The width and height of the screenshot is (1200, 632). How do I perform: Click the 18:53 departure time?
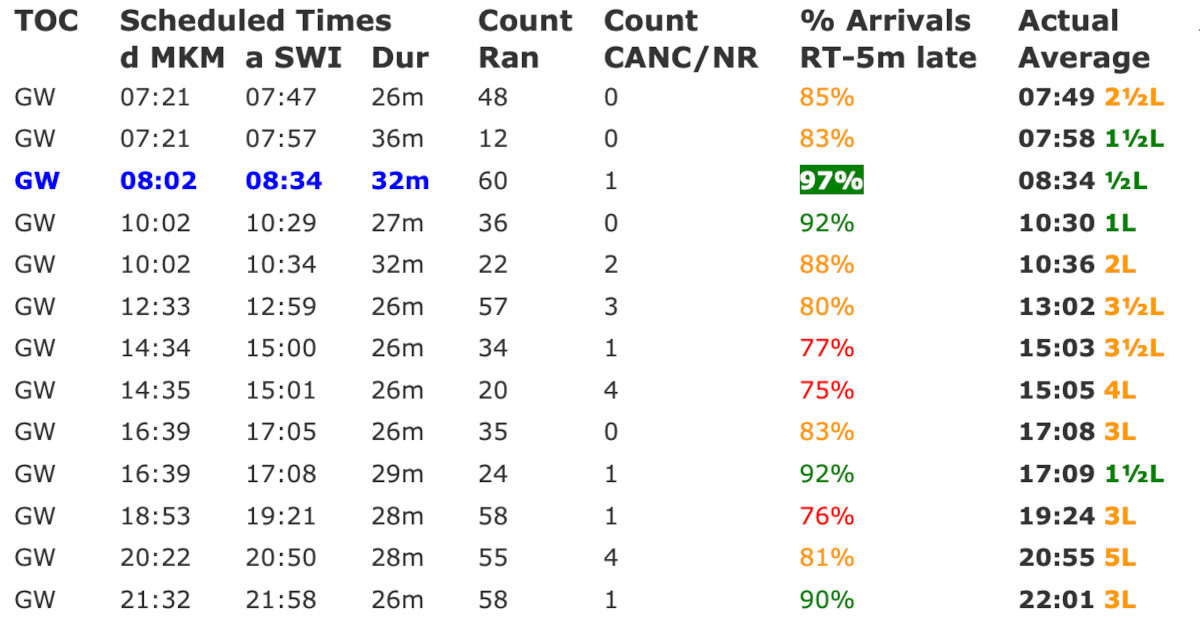pyautogui.click(x=155, y=516)
